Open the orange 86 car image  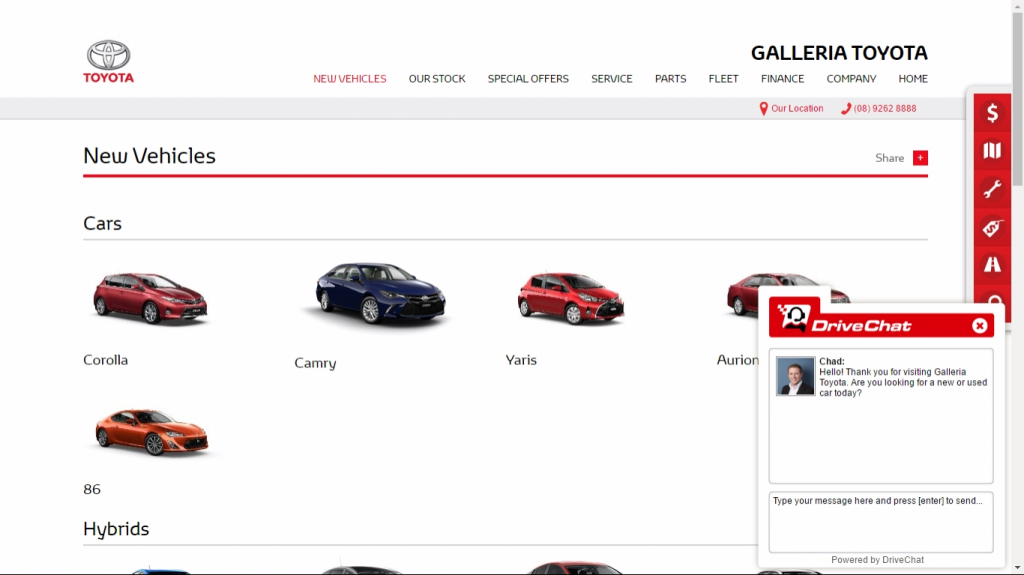tap(151, 432)
